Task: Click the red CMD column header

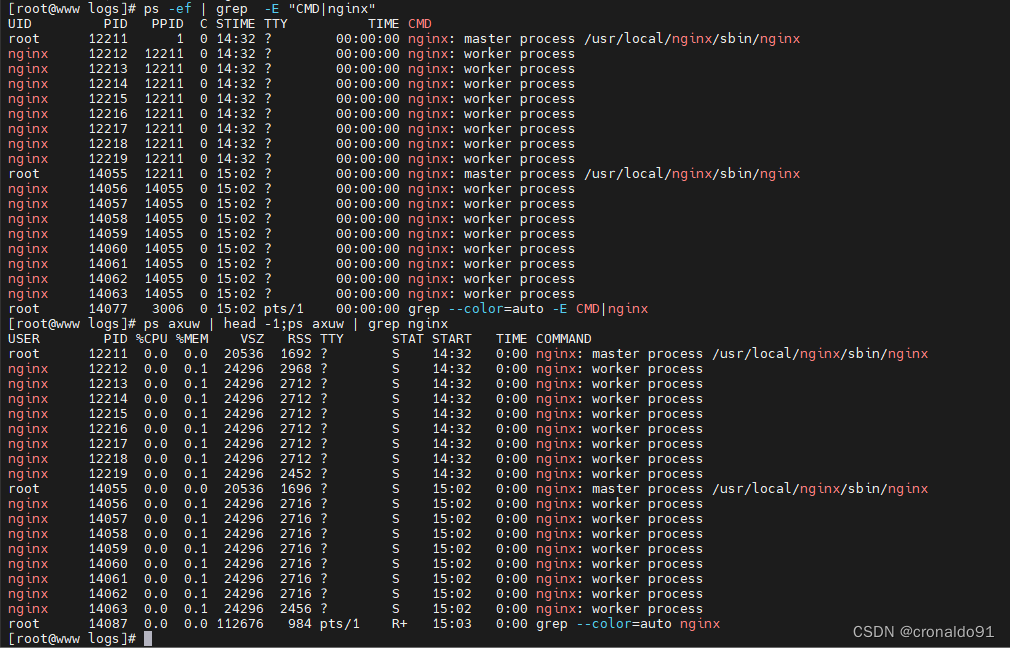Action: click(420, 24)
